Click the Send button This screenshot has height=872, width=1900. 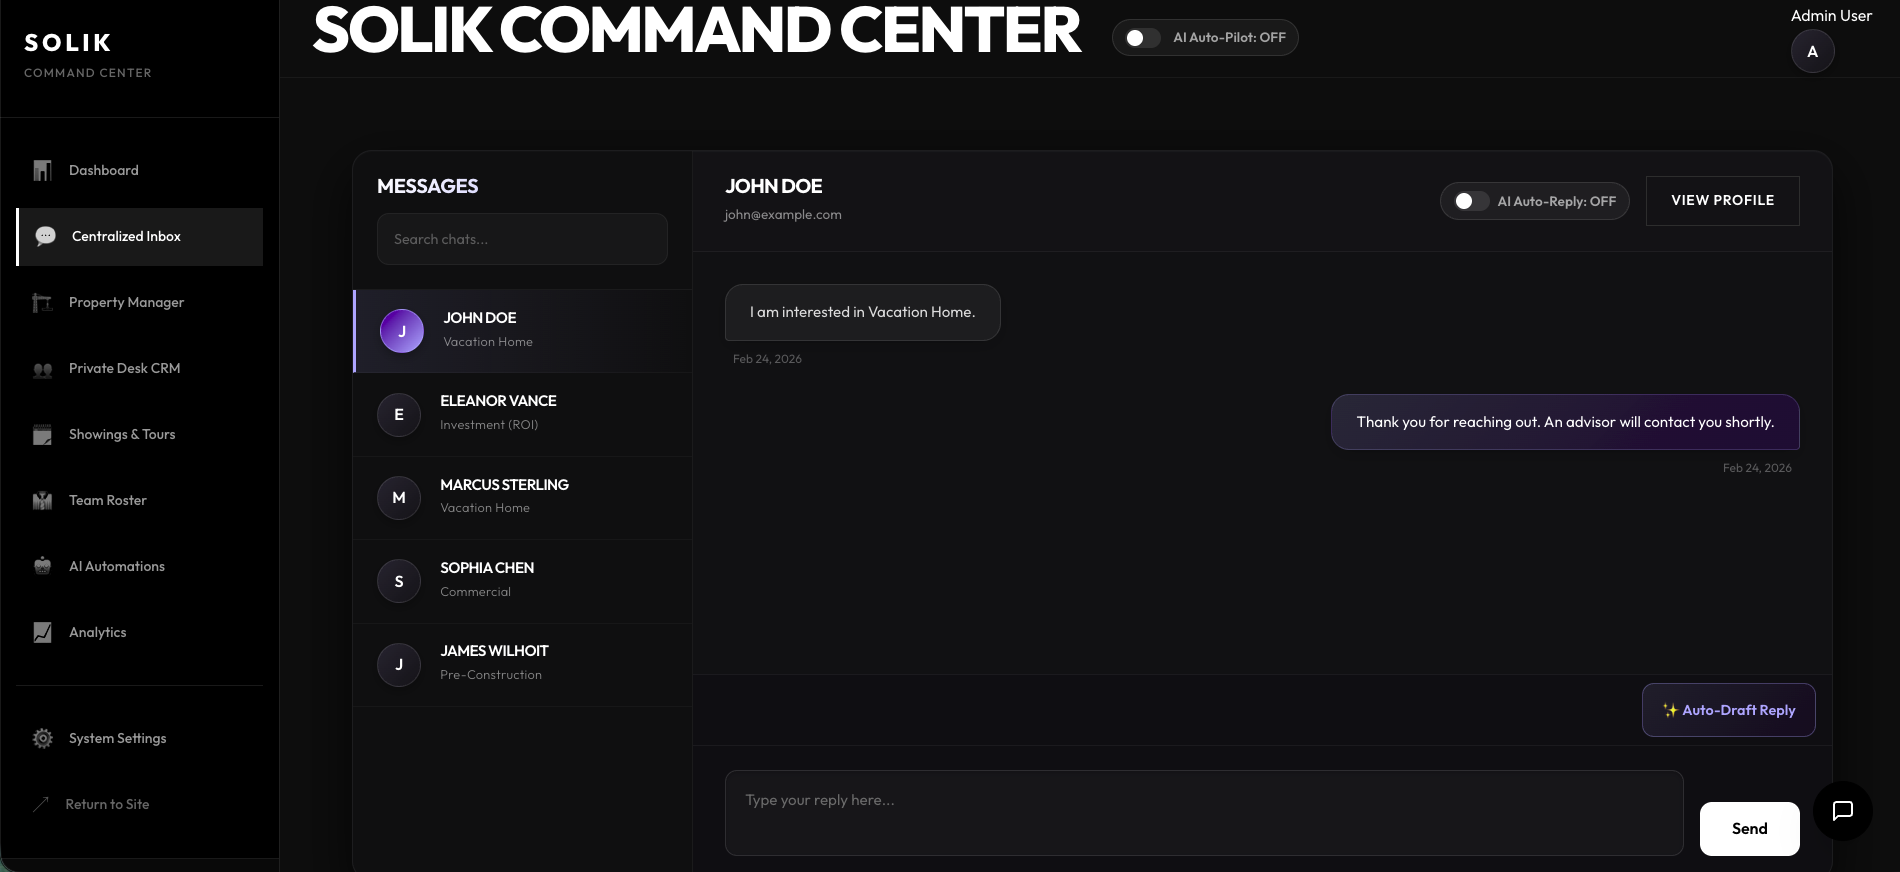[x=1749, y=829]
